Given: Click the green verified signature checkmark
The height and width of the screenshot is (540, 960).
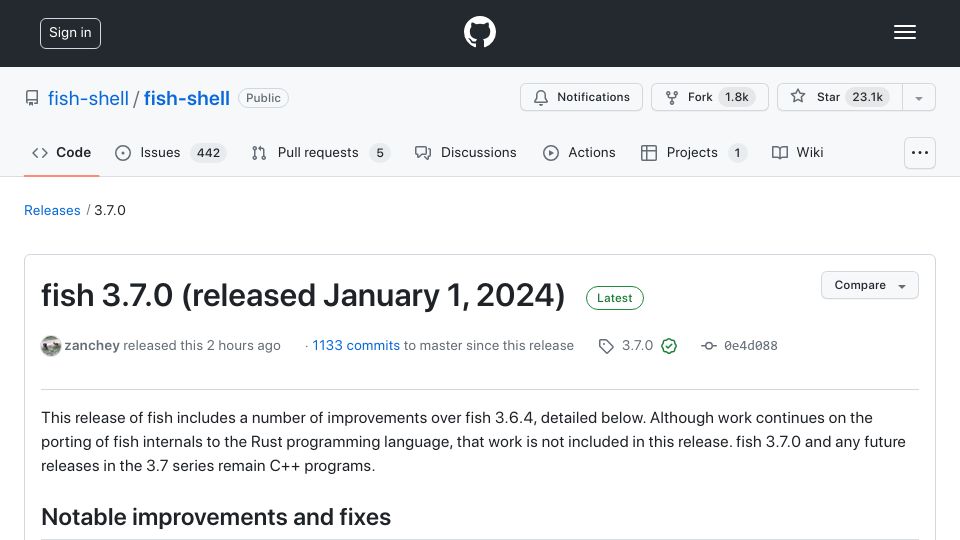Looking at the screenshot, I should (669, 346).
